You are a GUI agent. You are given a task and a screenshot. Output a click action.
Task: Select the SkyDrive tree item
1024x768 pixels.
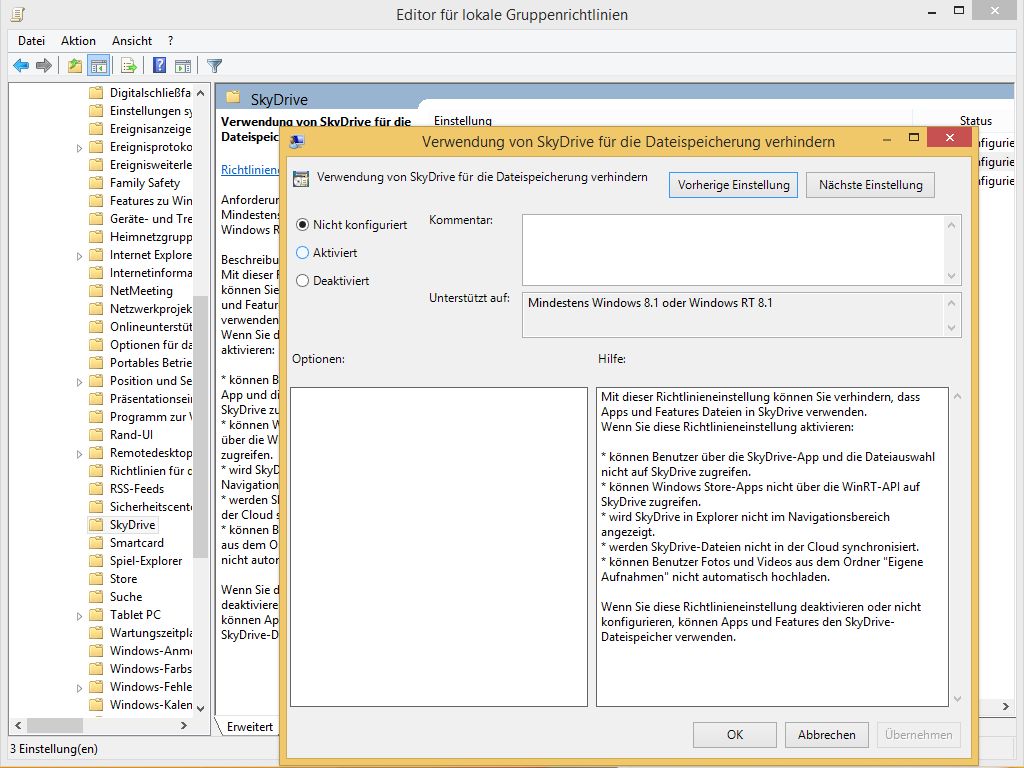click(133, 524)
